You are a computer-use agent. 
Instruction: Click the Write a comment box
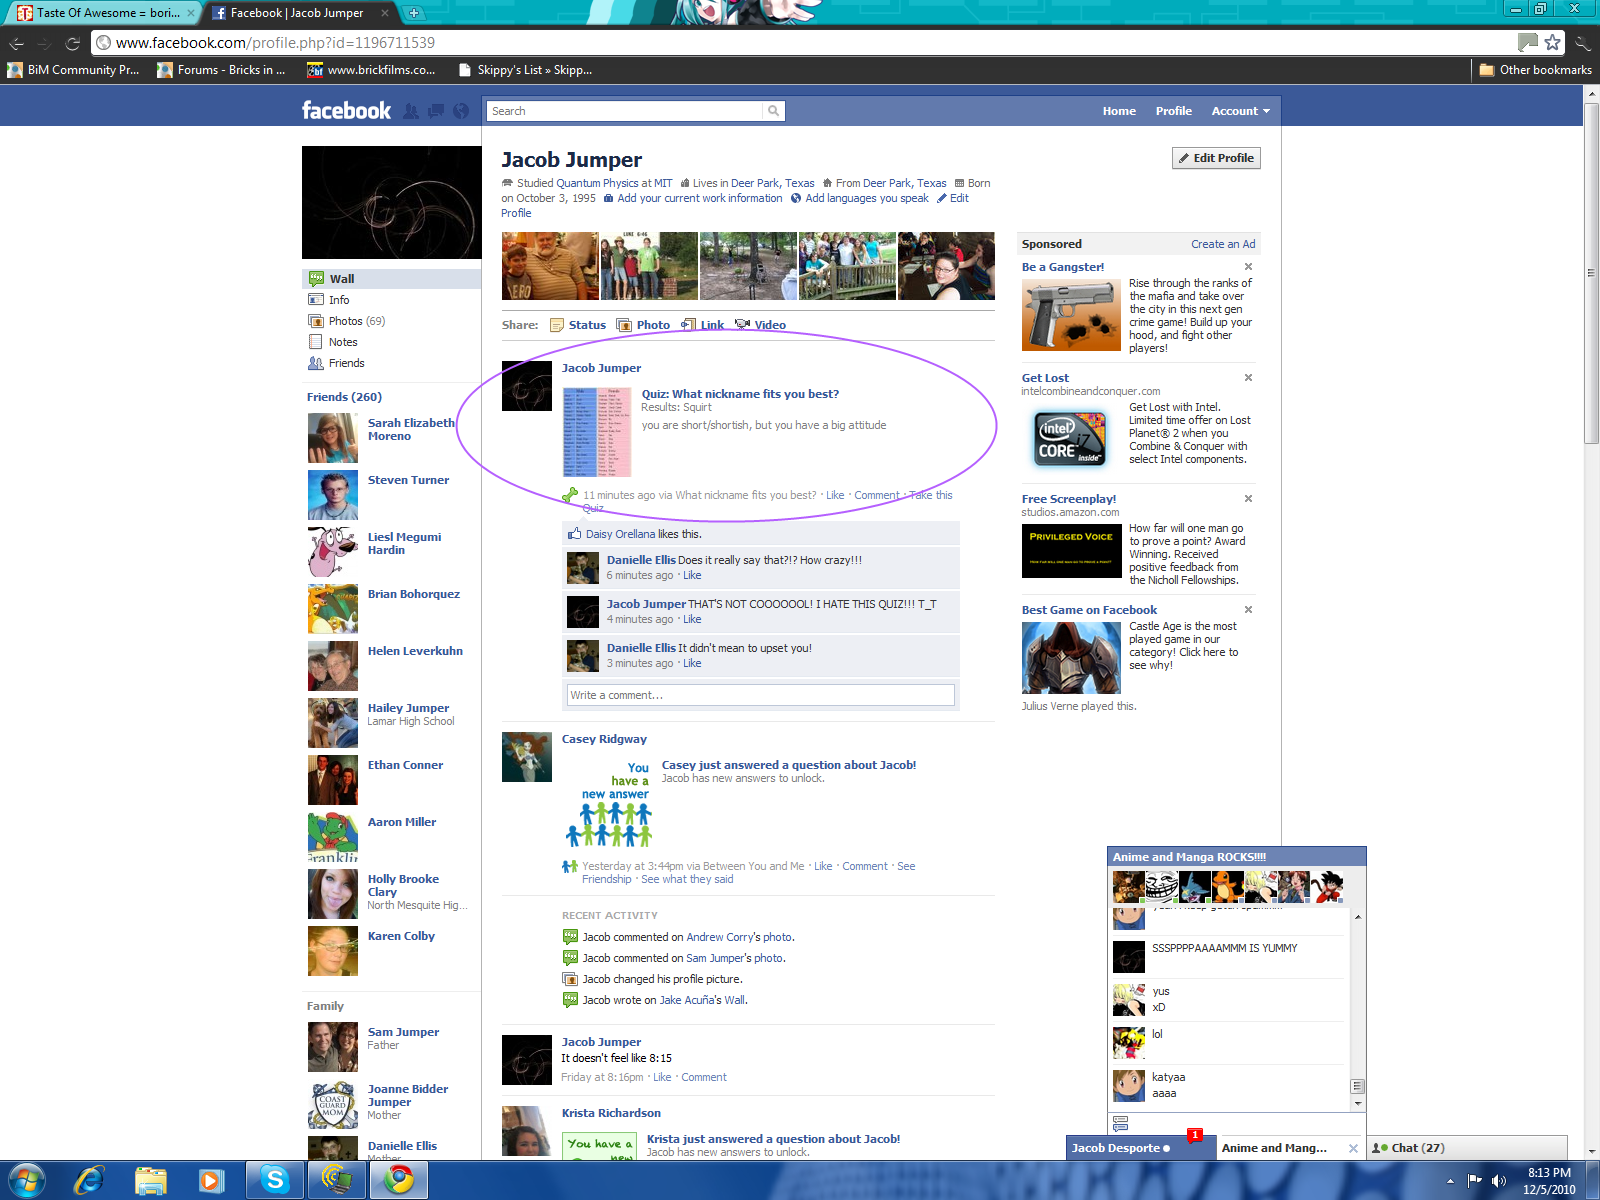coord(760,695)
